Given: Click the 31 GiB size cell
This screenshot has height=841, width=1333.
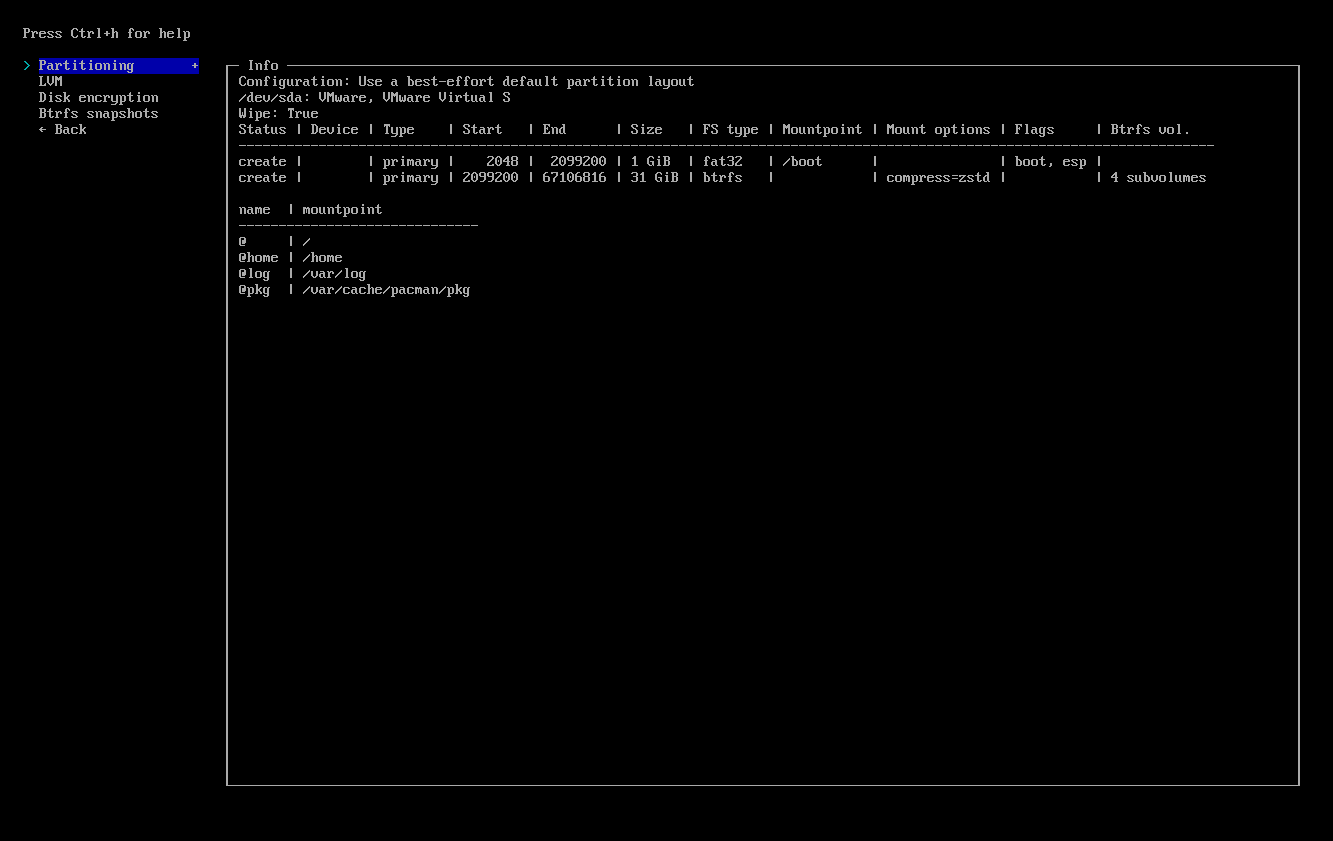Looking at the screenshot, I should pos(654,177).
